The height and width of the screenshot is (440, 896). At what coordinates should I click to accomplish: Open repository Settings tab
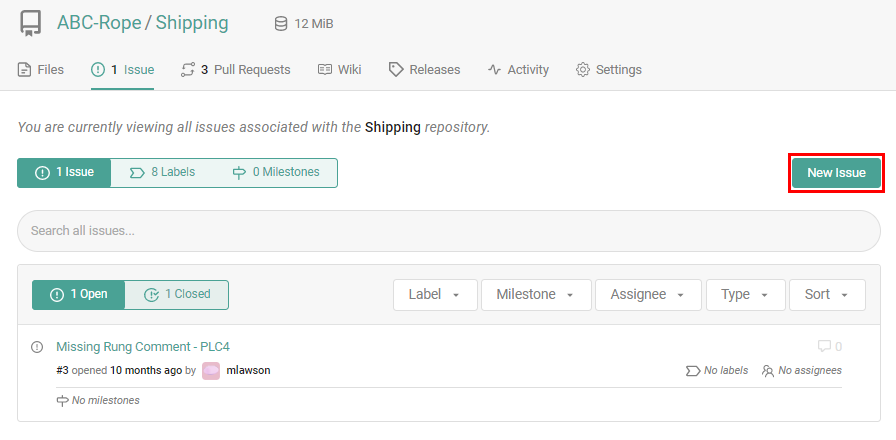(608, 70)
